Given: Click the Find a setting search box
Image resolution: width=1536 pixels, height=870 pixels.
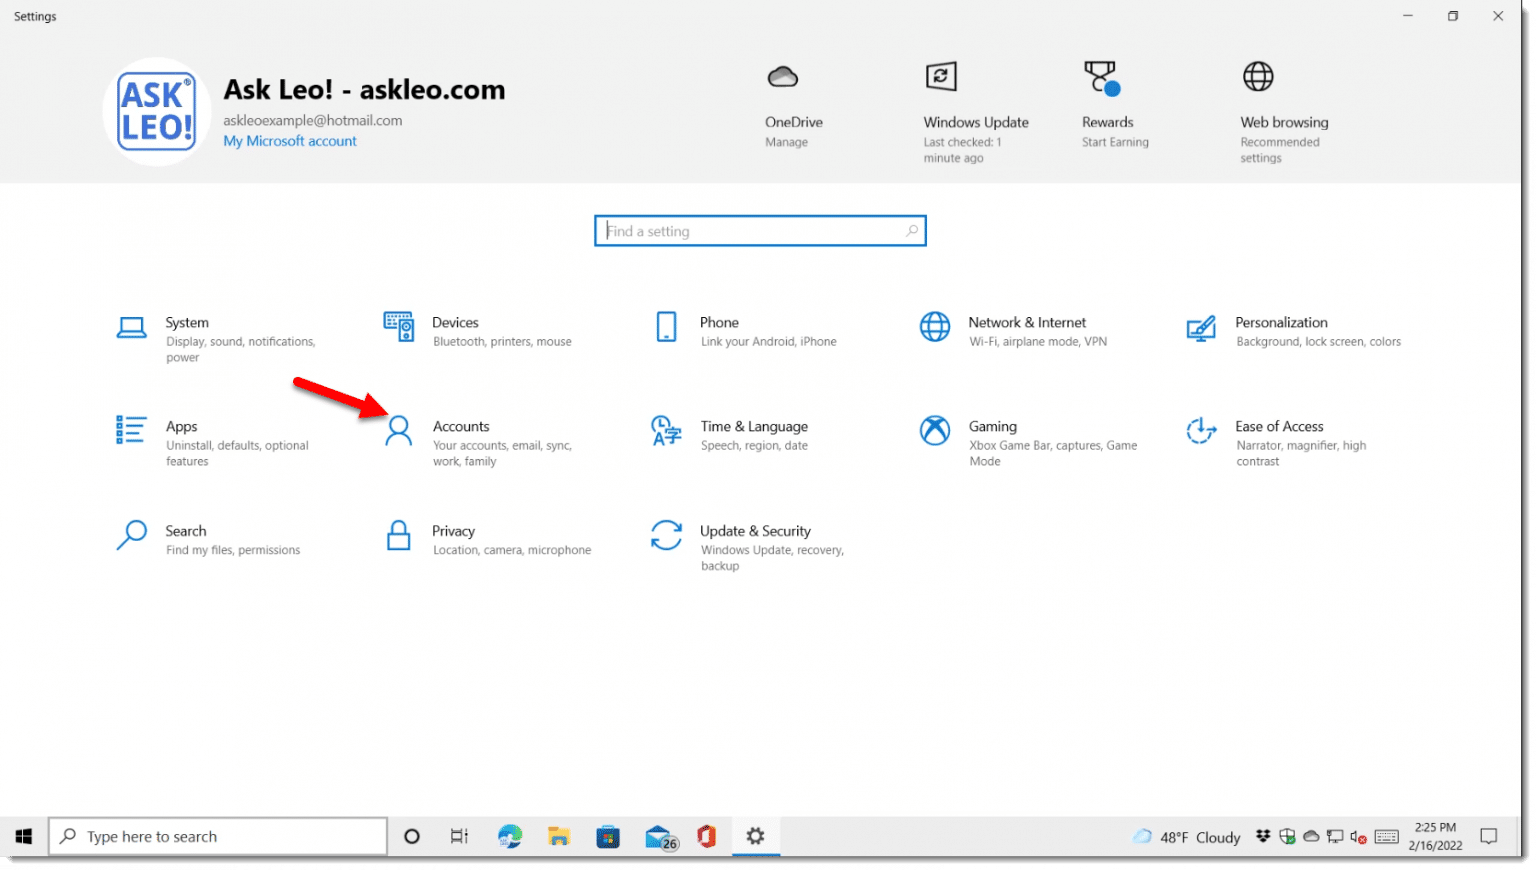Looking at the screenshot, I should tap(760, 230).
